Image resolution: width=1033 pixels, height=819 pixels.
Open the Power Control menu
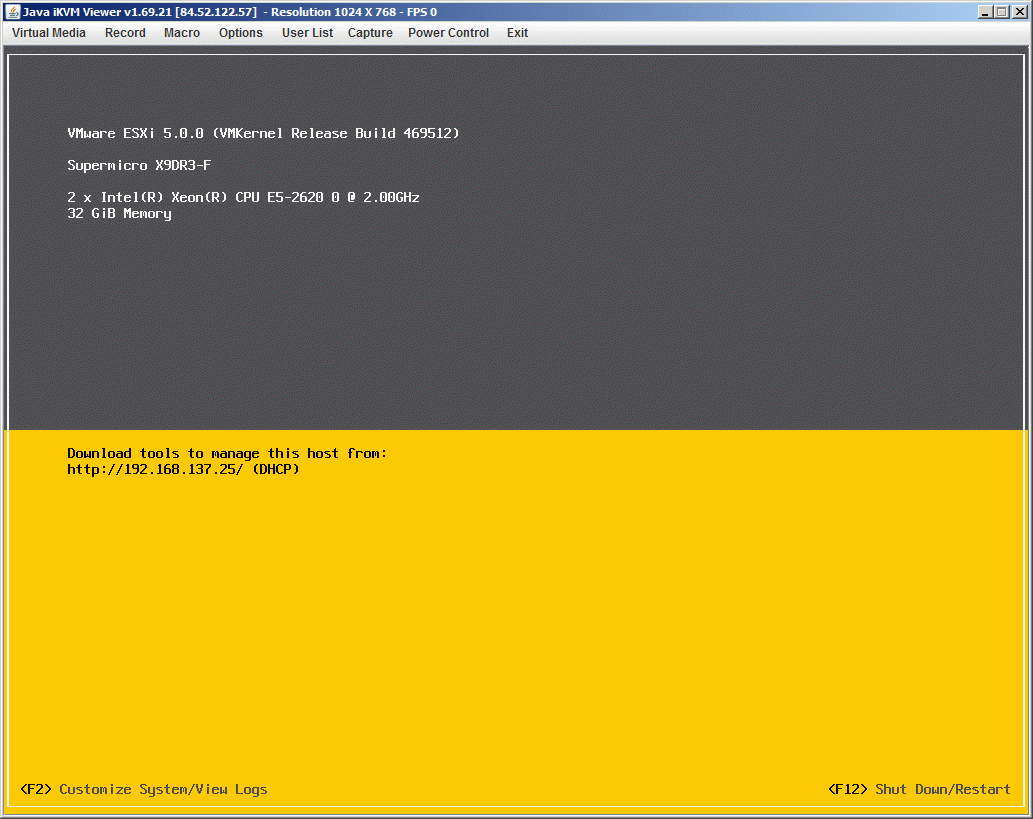click(448, 33)
